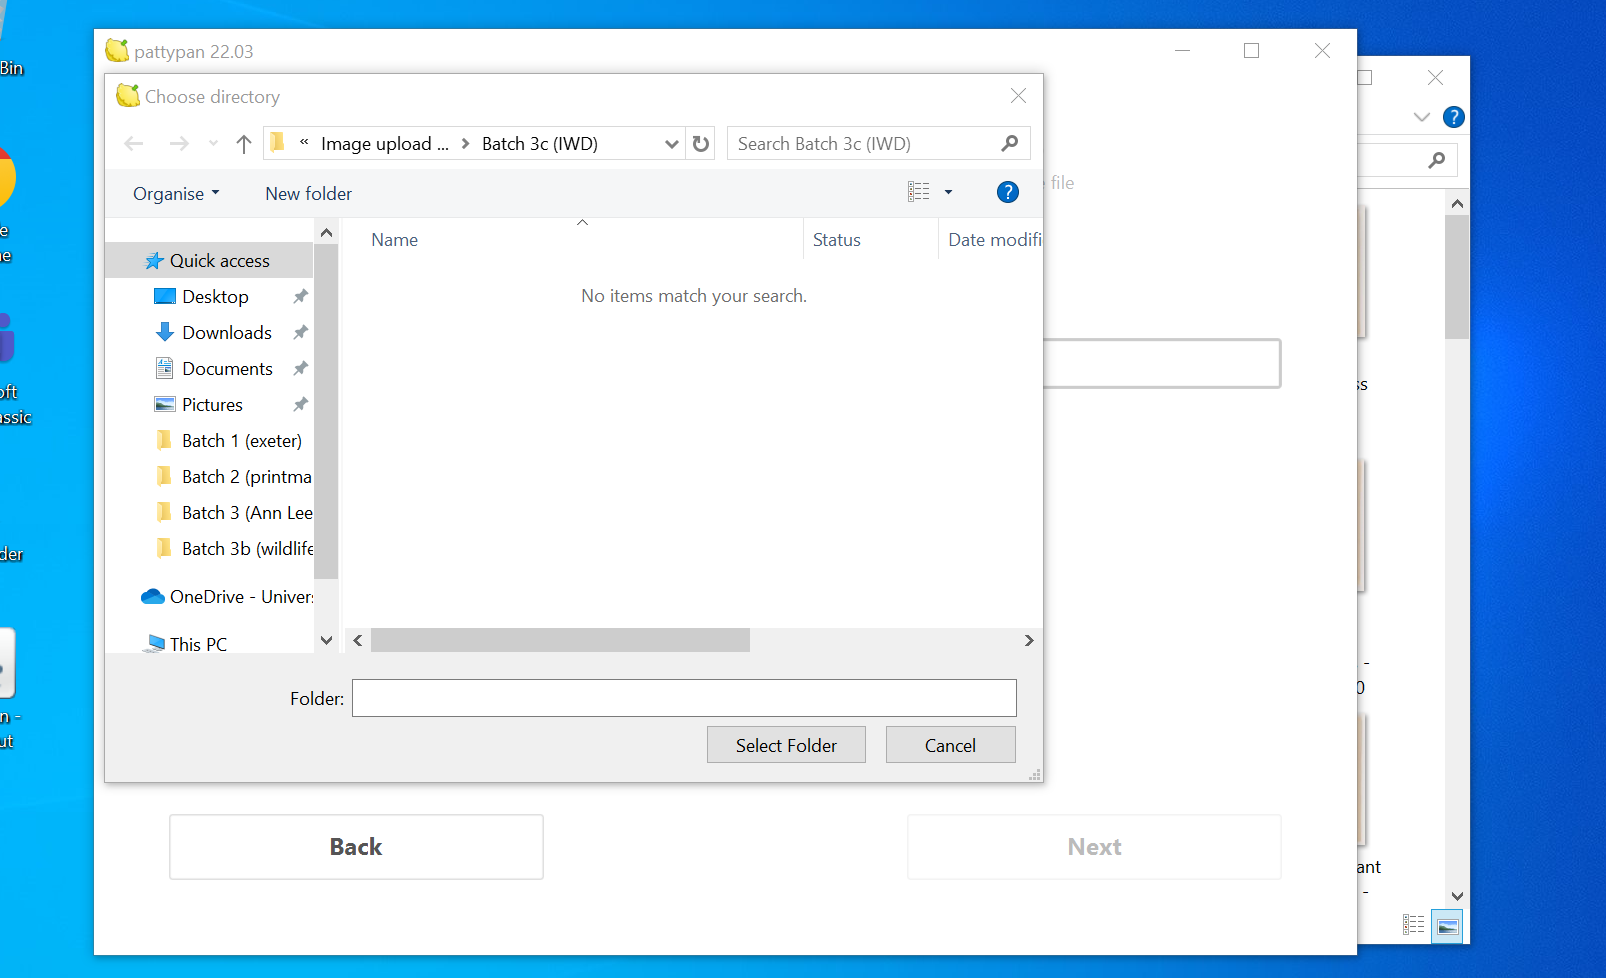Switch background Explorer to details view
1606x978 pixels.
point(1414,925)
